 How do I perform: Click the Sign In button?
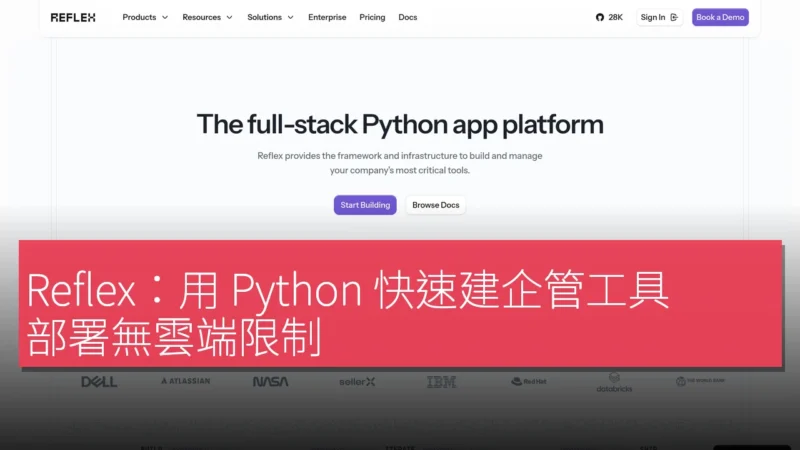[x=659, y=17]
